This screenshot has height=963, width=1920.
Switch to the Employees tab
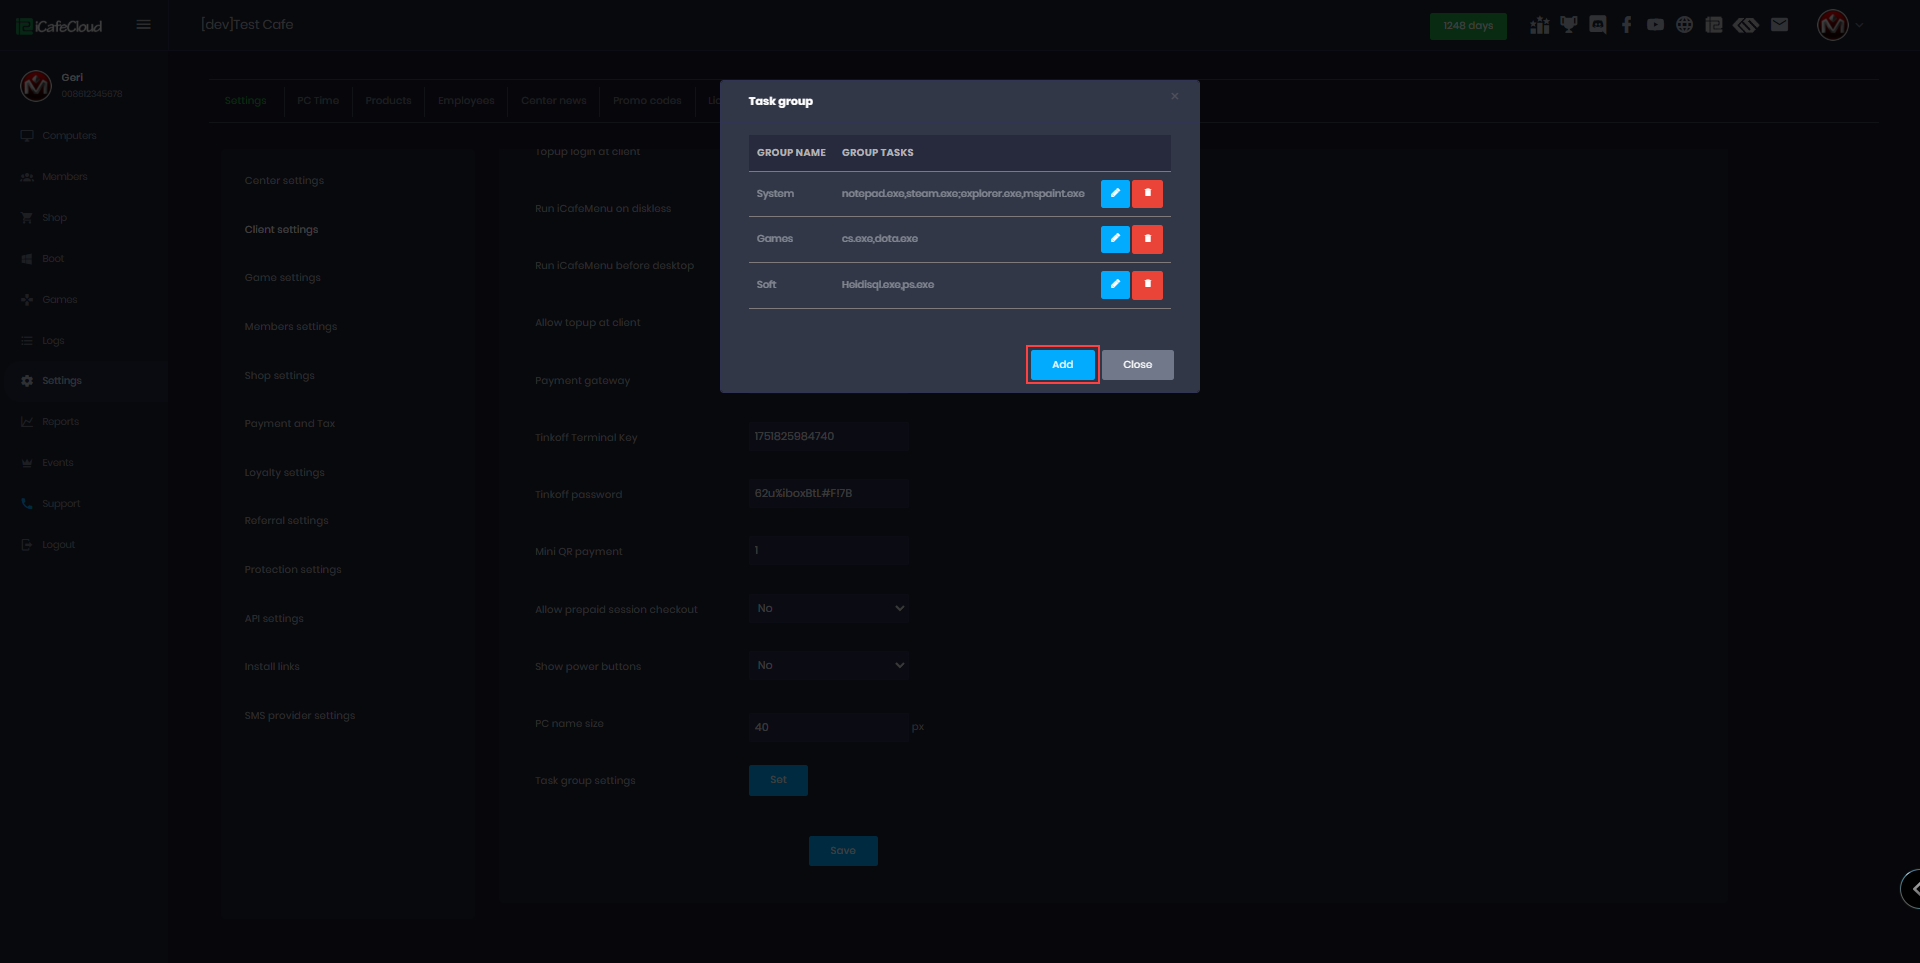tap(466, 101)
